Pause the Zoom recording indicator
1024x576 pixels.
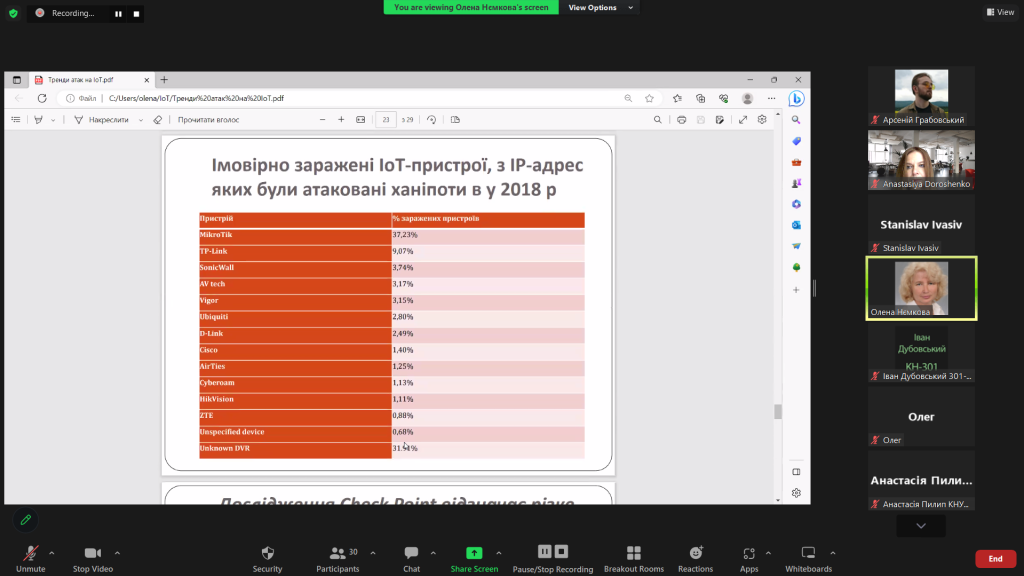[118, 14]
